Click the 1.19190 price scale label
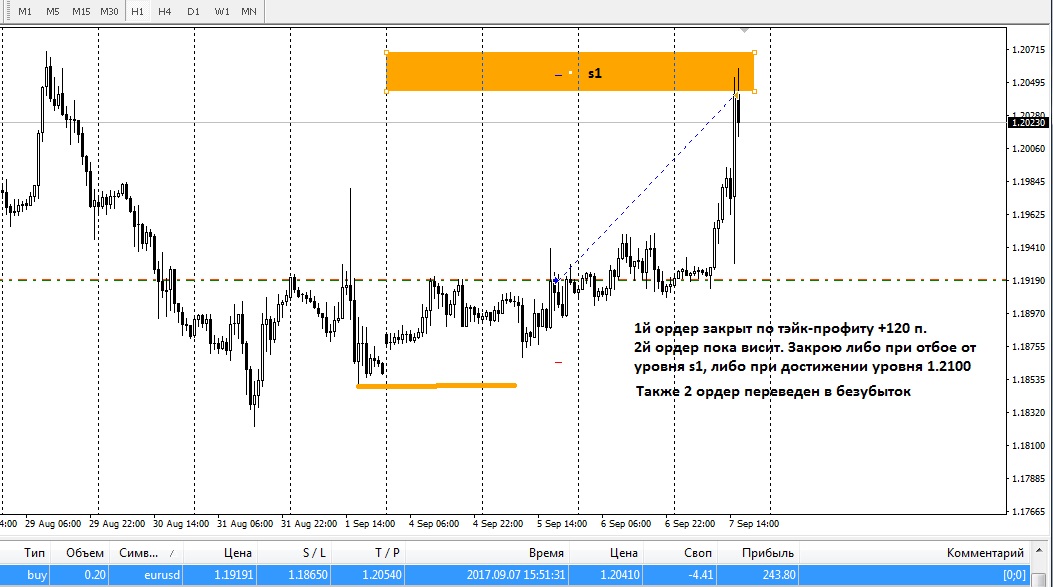This screenshot has height=587, width=1053. [1028, 280]
